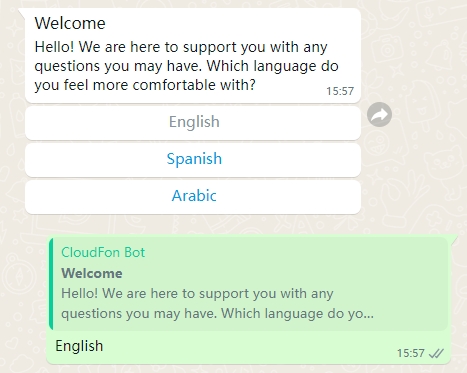Click the forward arrow icon beside the message

pos(379,115)
